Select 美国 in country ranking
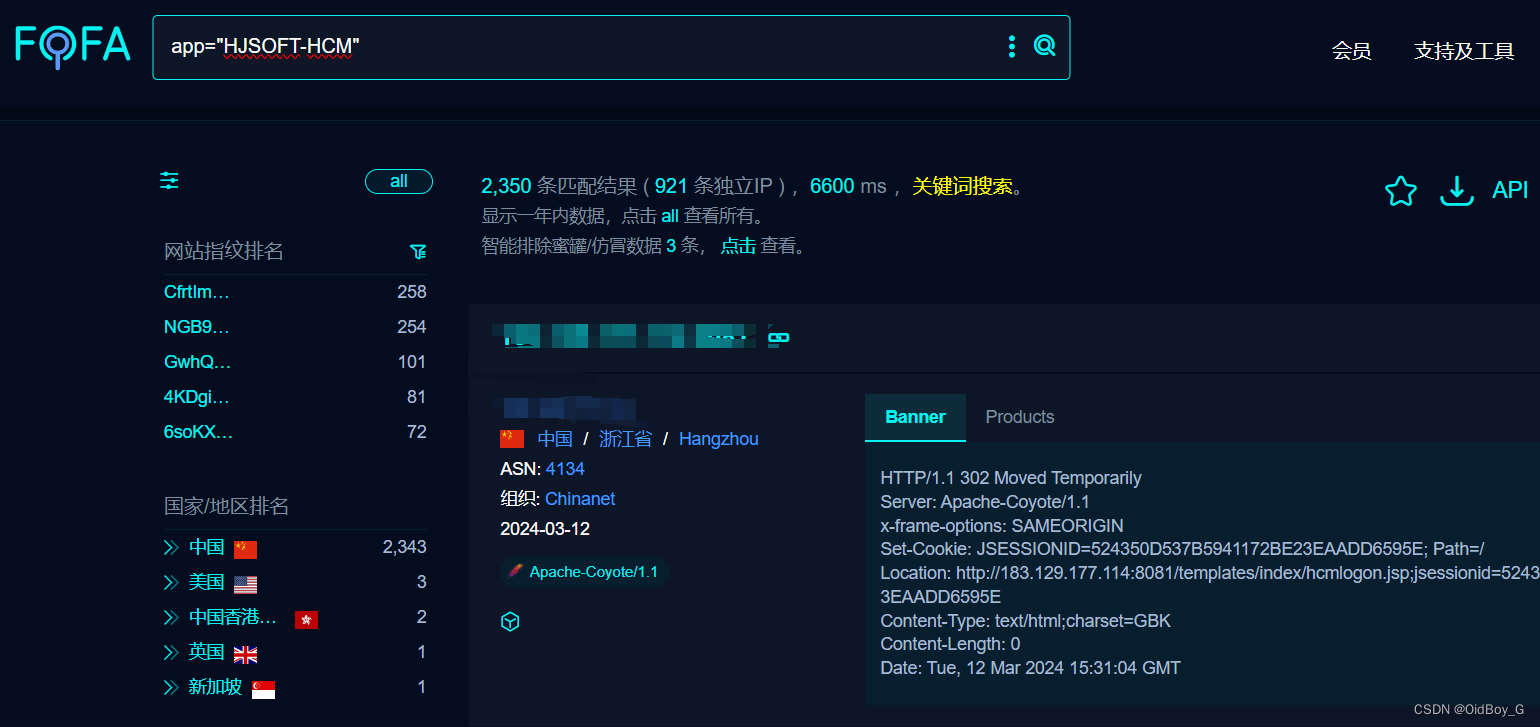The height and width of the screenshot is (727, 1540). tap(207, 582)
